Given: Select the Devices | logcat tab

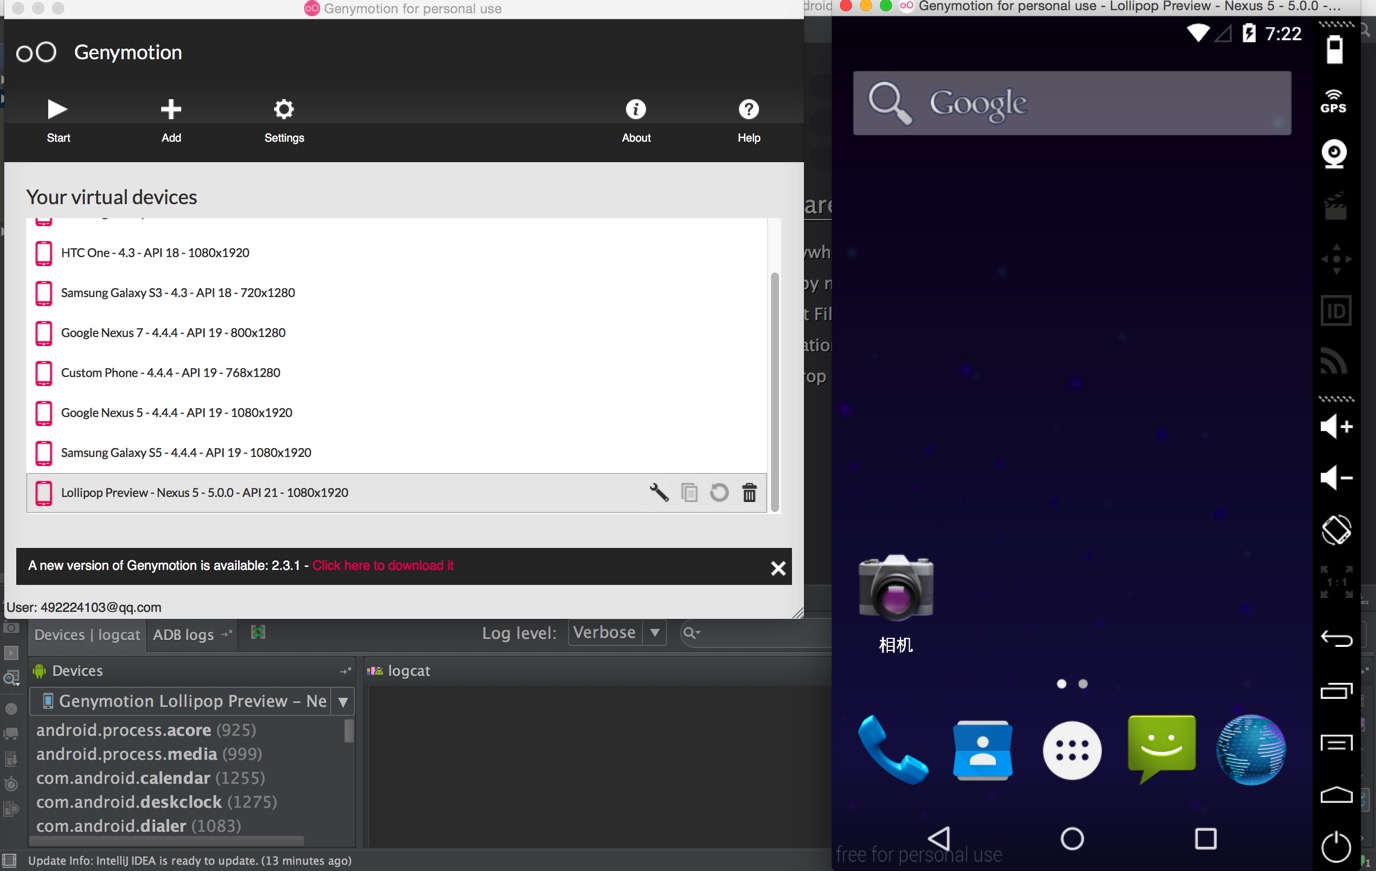Looking at the screenshot, I should (x=87, y=635).
